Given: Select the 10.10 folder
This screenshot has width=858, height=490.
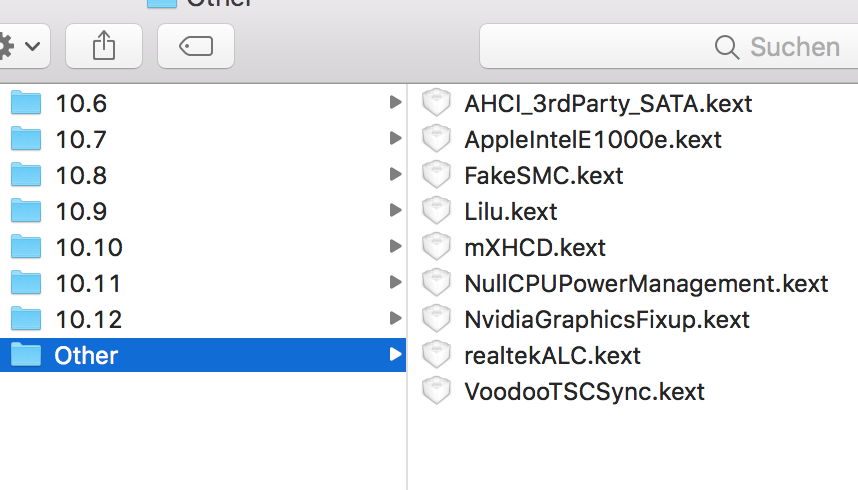Looking at the screenshot, I should tap(89, 247).
